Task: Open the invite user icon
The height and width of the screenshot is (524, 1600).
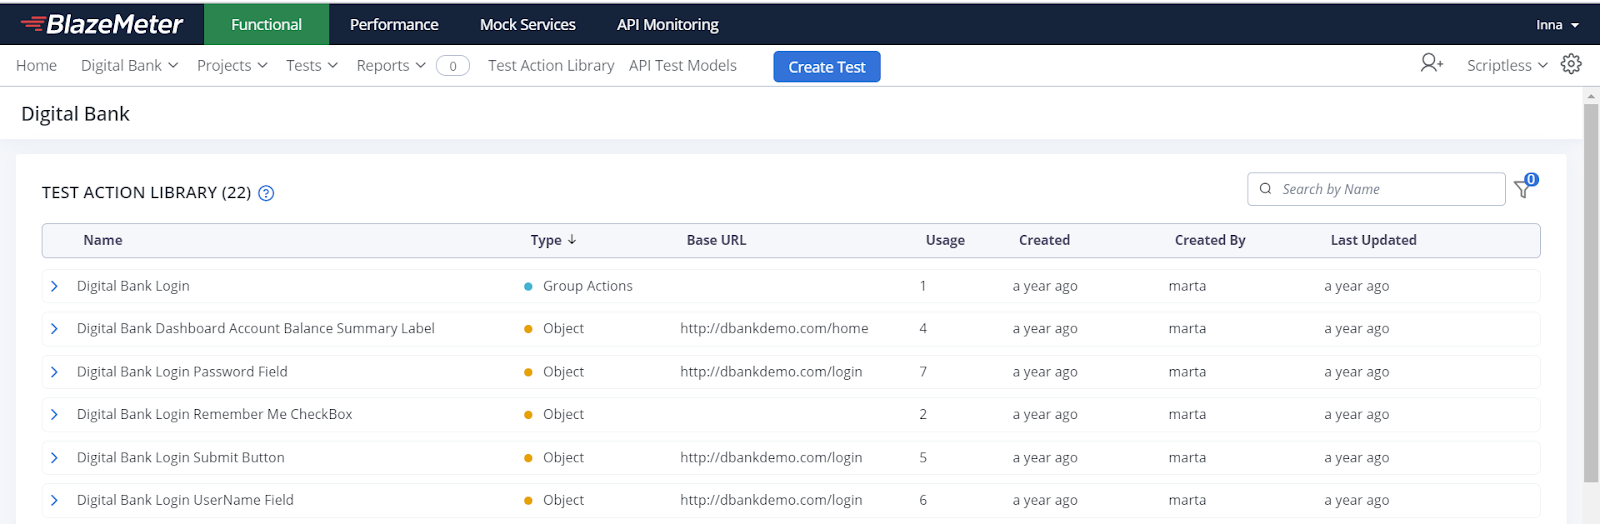Action: (1431, 64)
